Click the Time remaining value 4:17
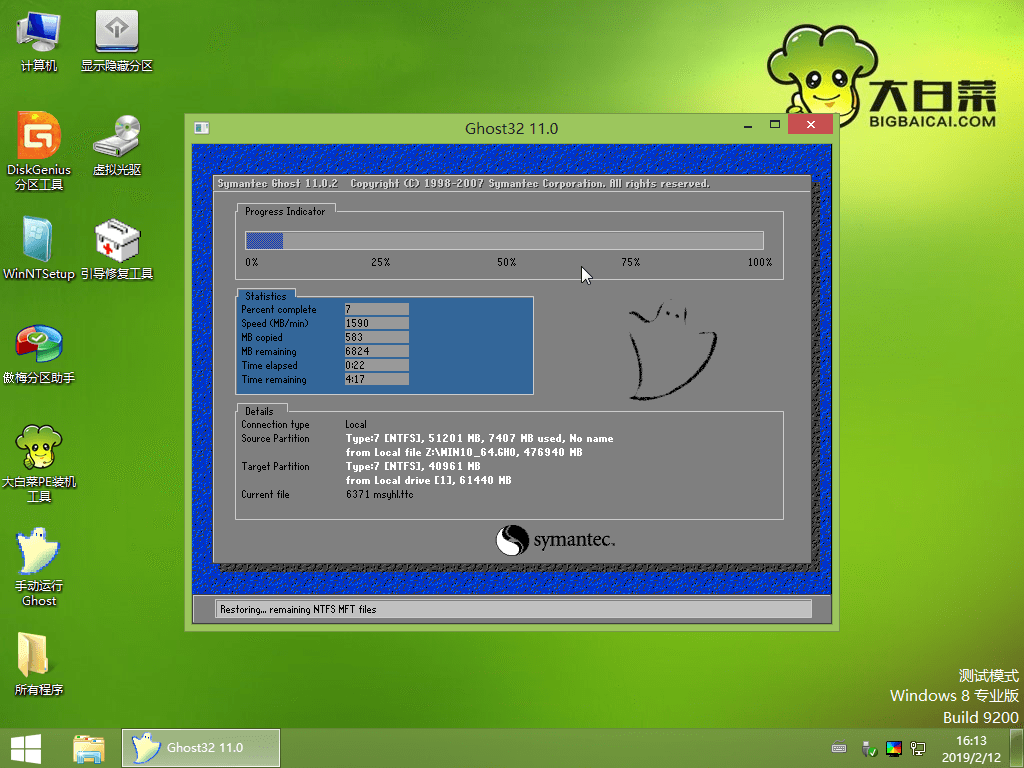Image resolution: width=1024 pixels, height=768 pixels. click(x=376, y=379)
